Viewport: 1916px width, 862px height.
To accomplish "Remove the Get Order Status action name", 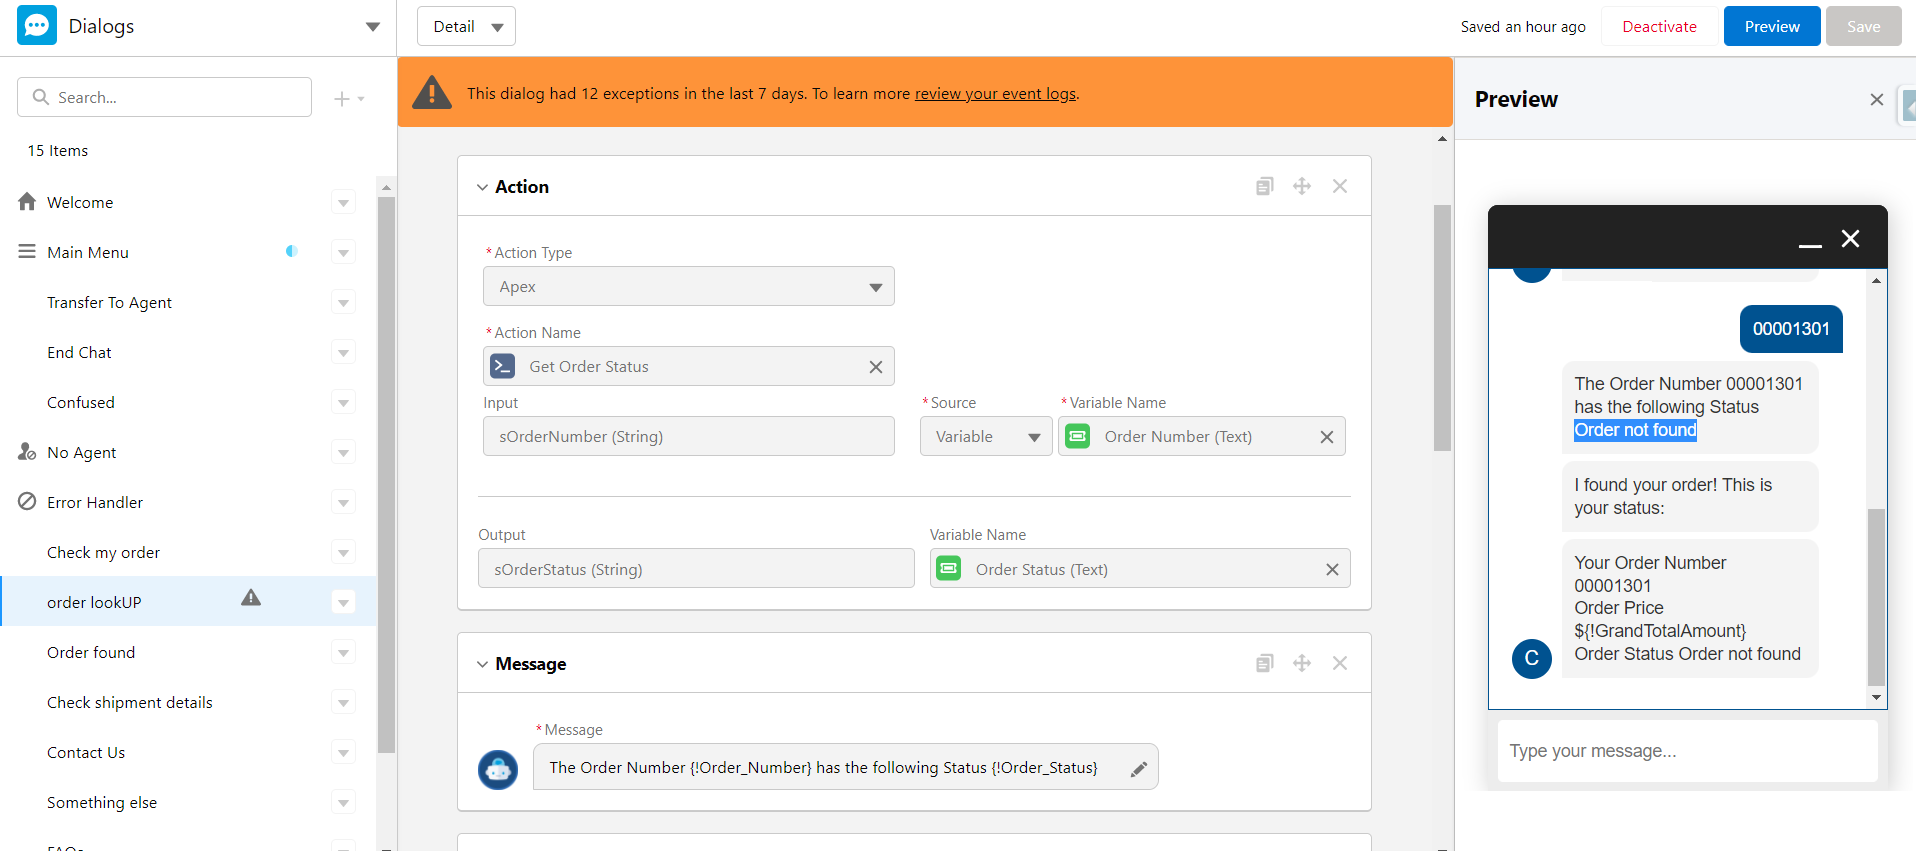I will (x=875, y=367).
